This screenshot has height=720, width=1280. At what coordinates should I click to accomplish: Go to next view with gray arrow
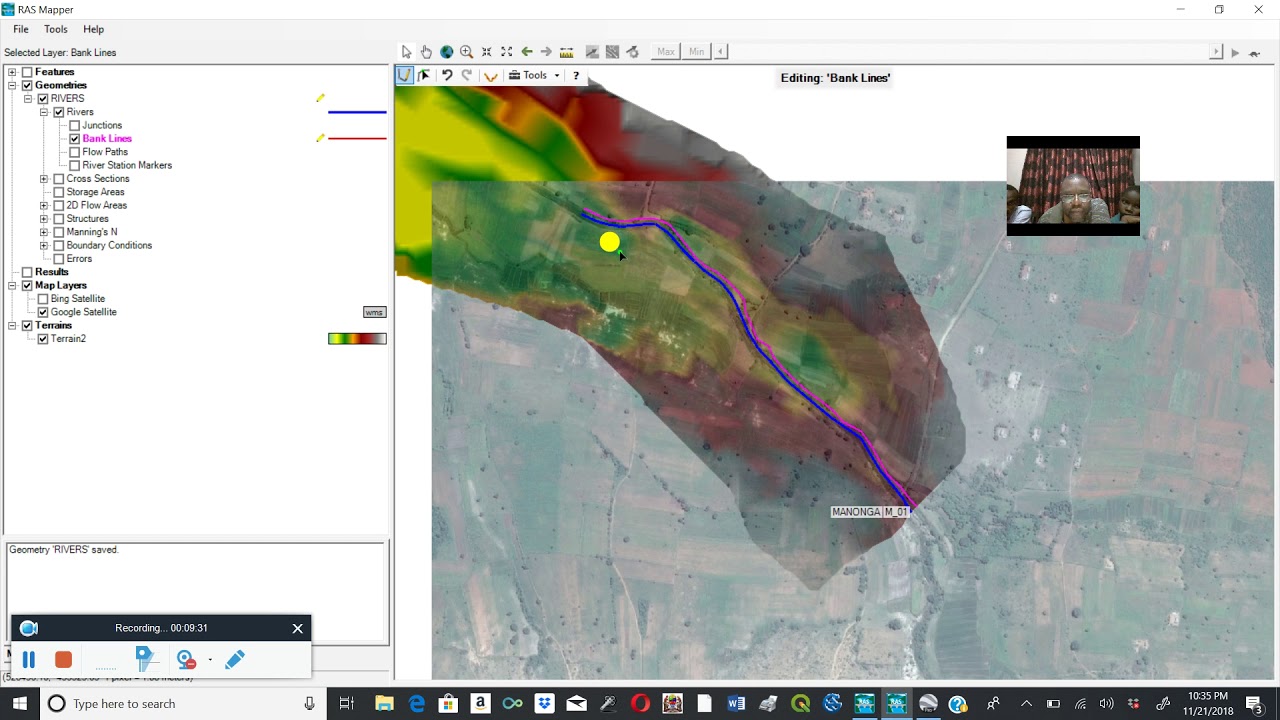pyautogui.click(x=546, y=52)
